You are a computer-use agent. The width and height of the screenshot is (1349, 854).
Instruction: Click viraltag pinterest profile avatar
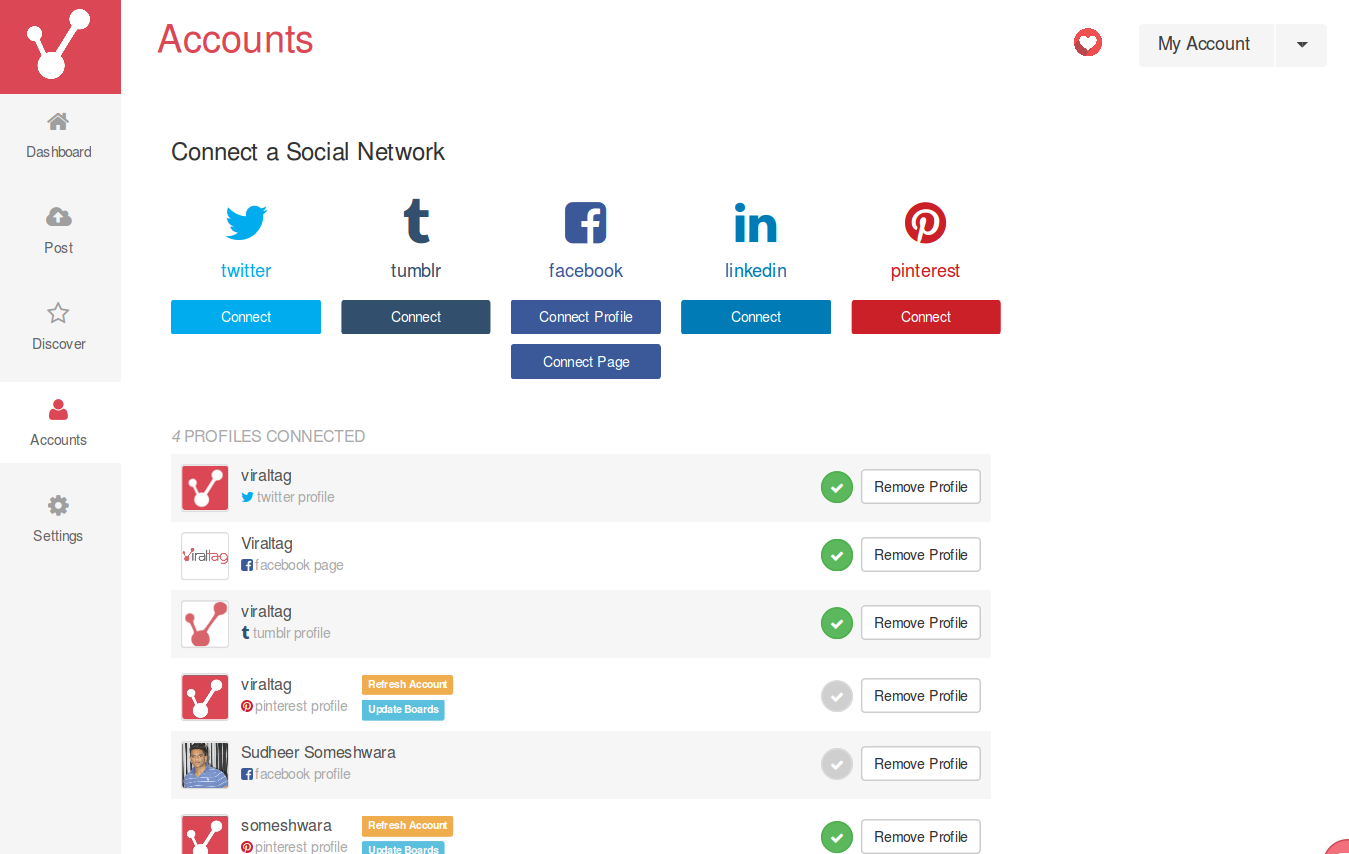205,697
